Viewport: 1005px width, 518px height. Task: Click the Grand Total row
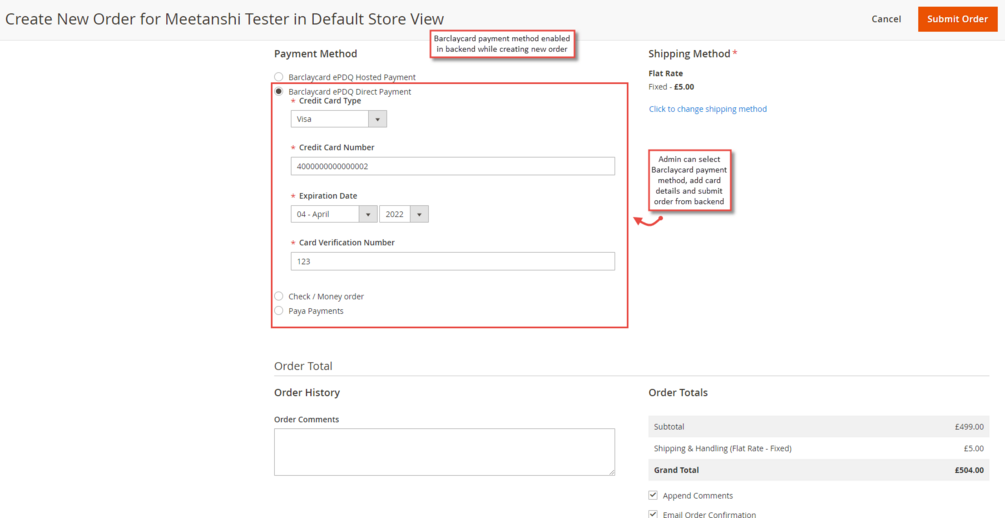[818, 470]
